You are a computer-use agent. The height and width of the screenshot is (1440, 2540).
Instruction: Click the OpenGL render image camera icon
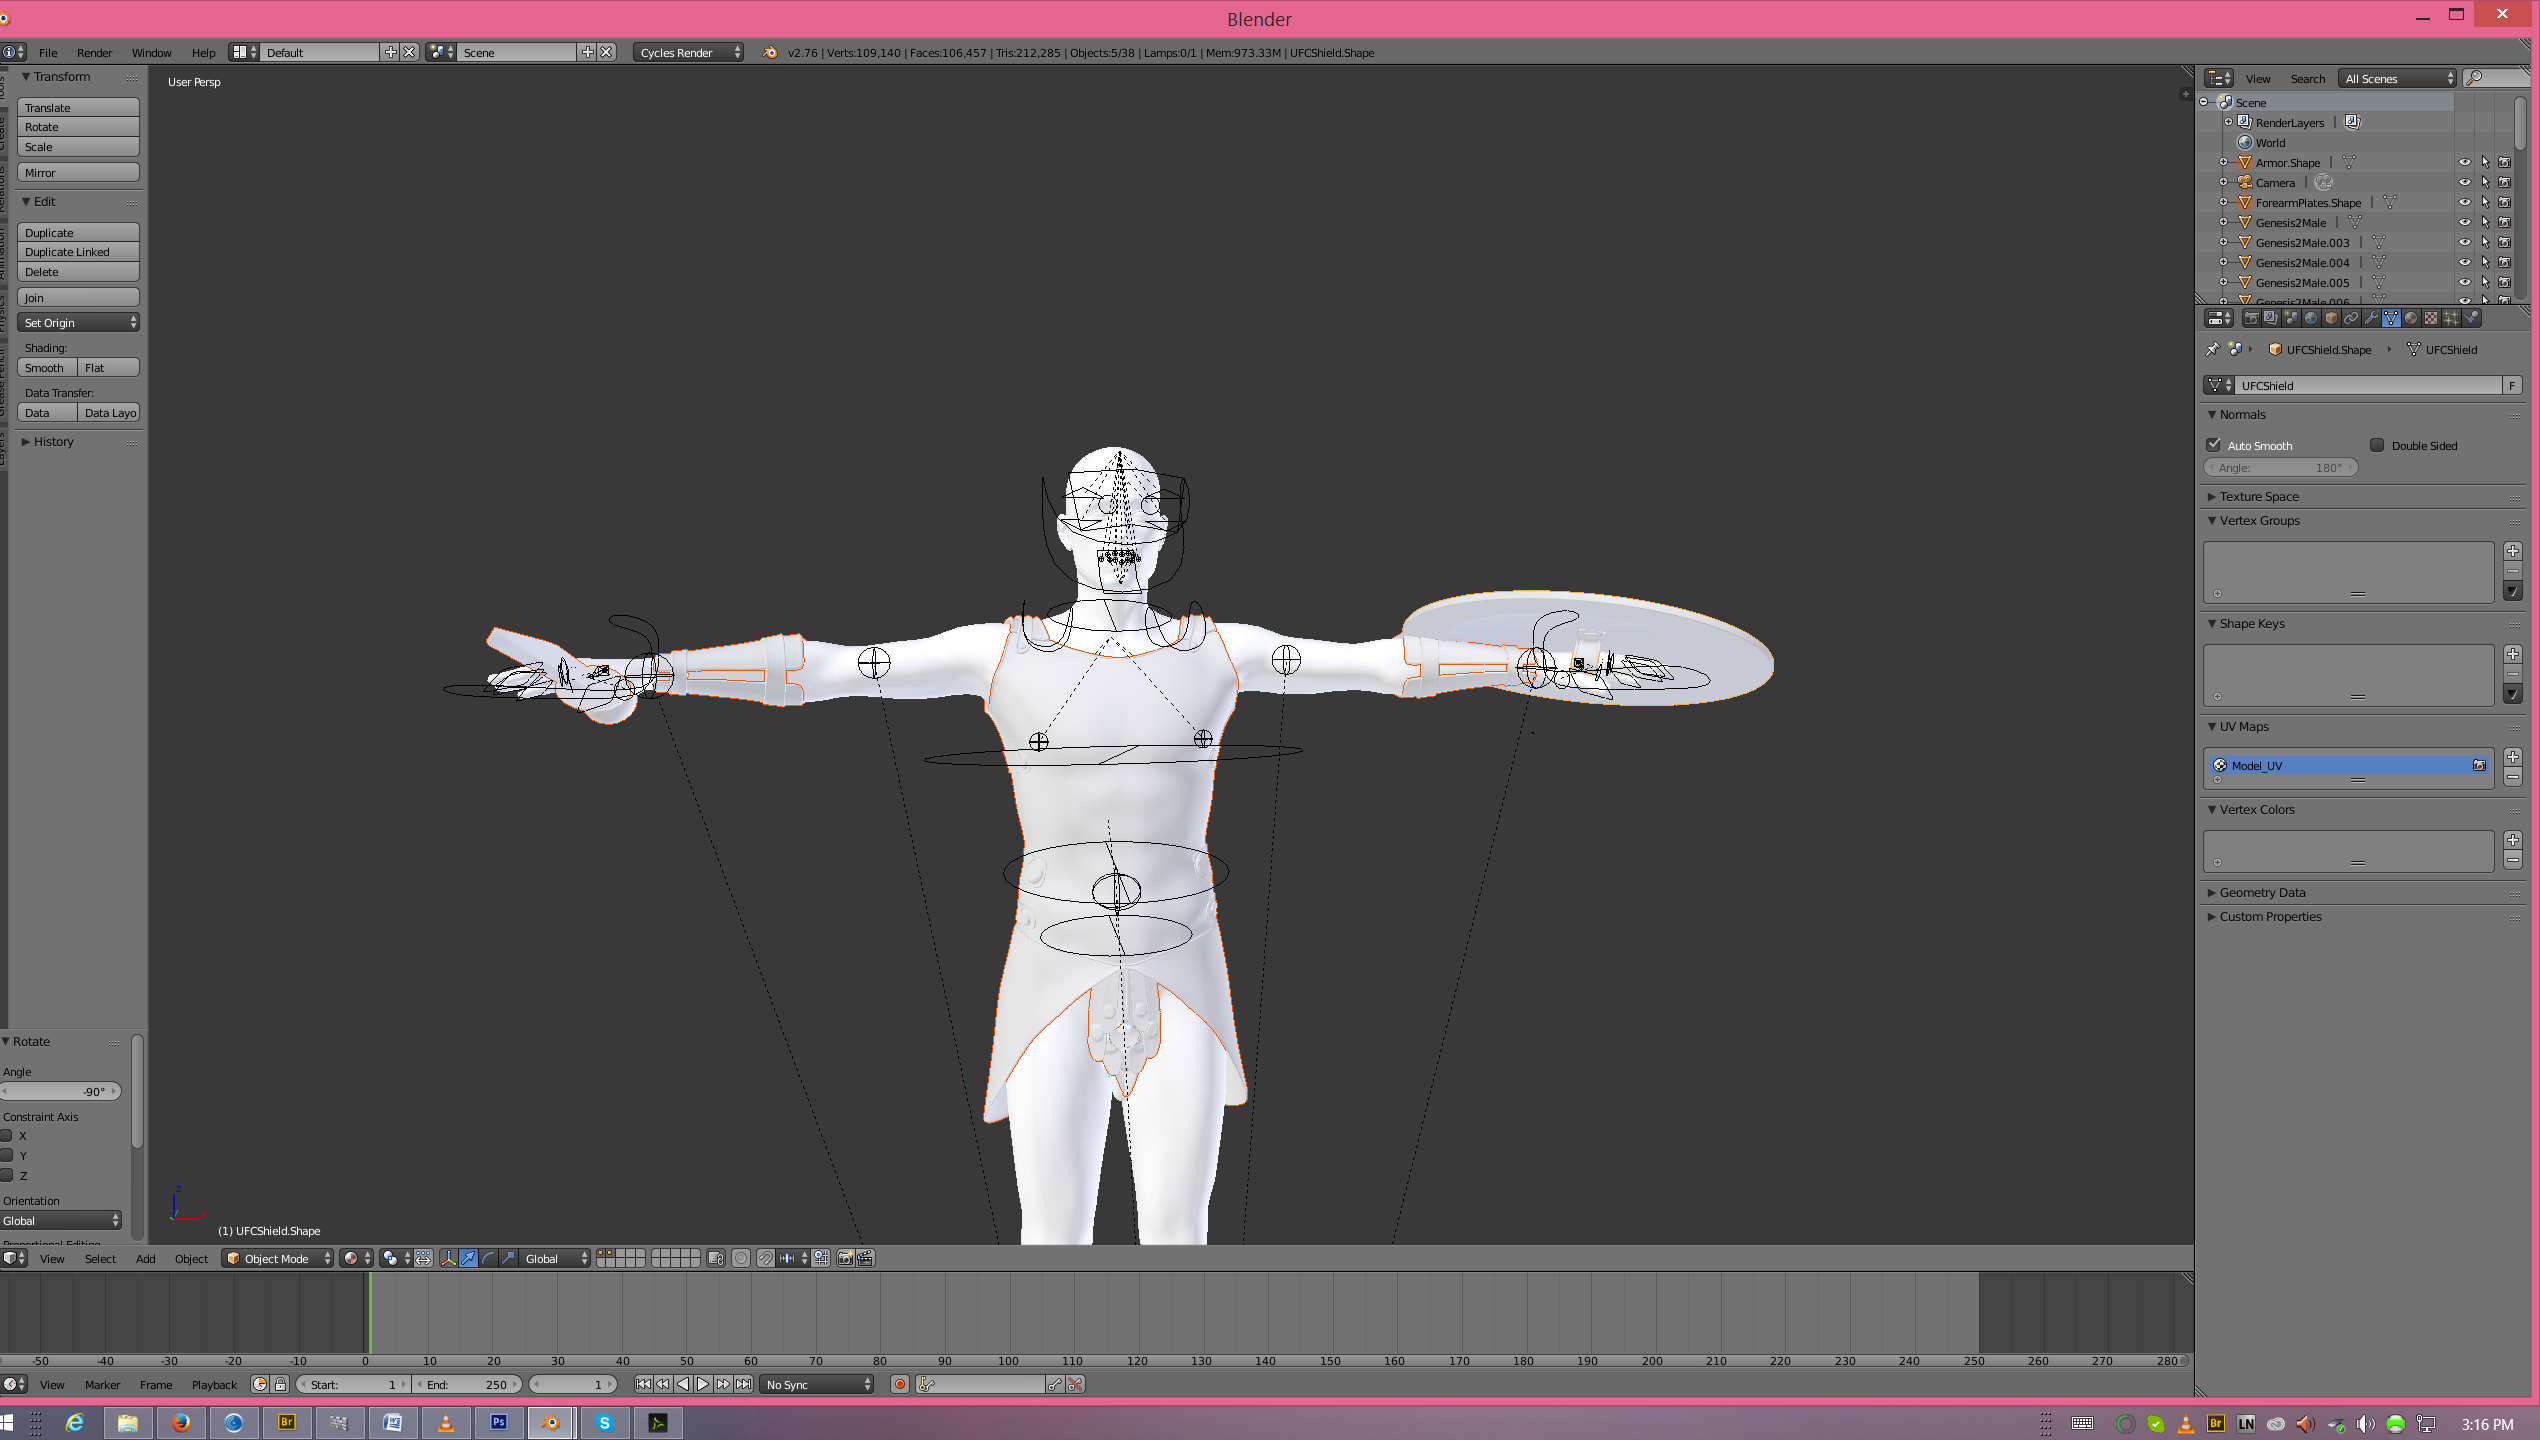[x=845, y=1258]
